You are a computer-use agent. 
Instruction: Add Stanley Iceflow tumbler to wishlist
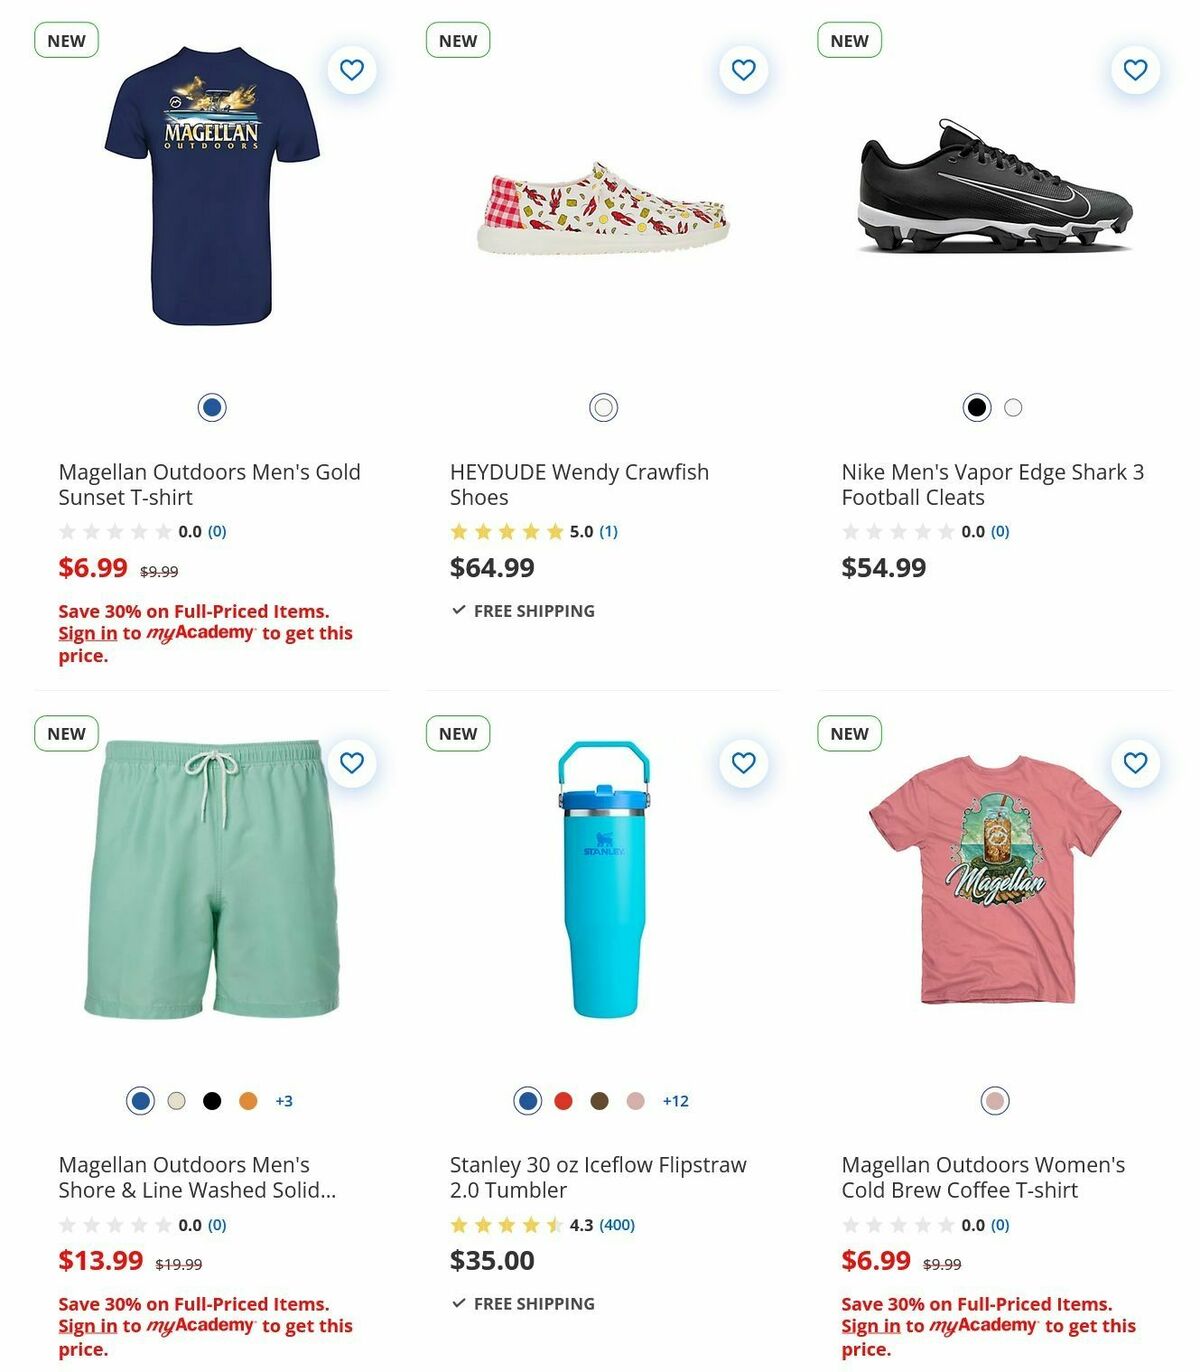coord(742,762)
